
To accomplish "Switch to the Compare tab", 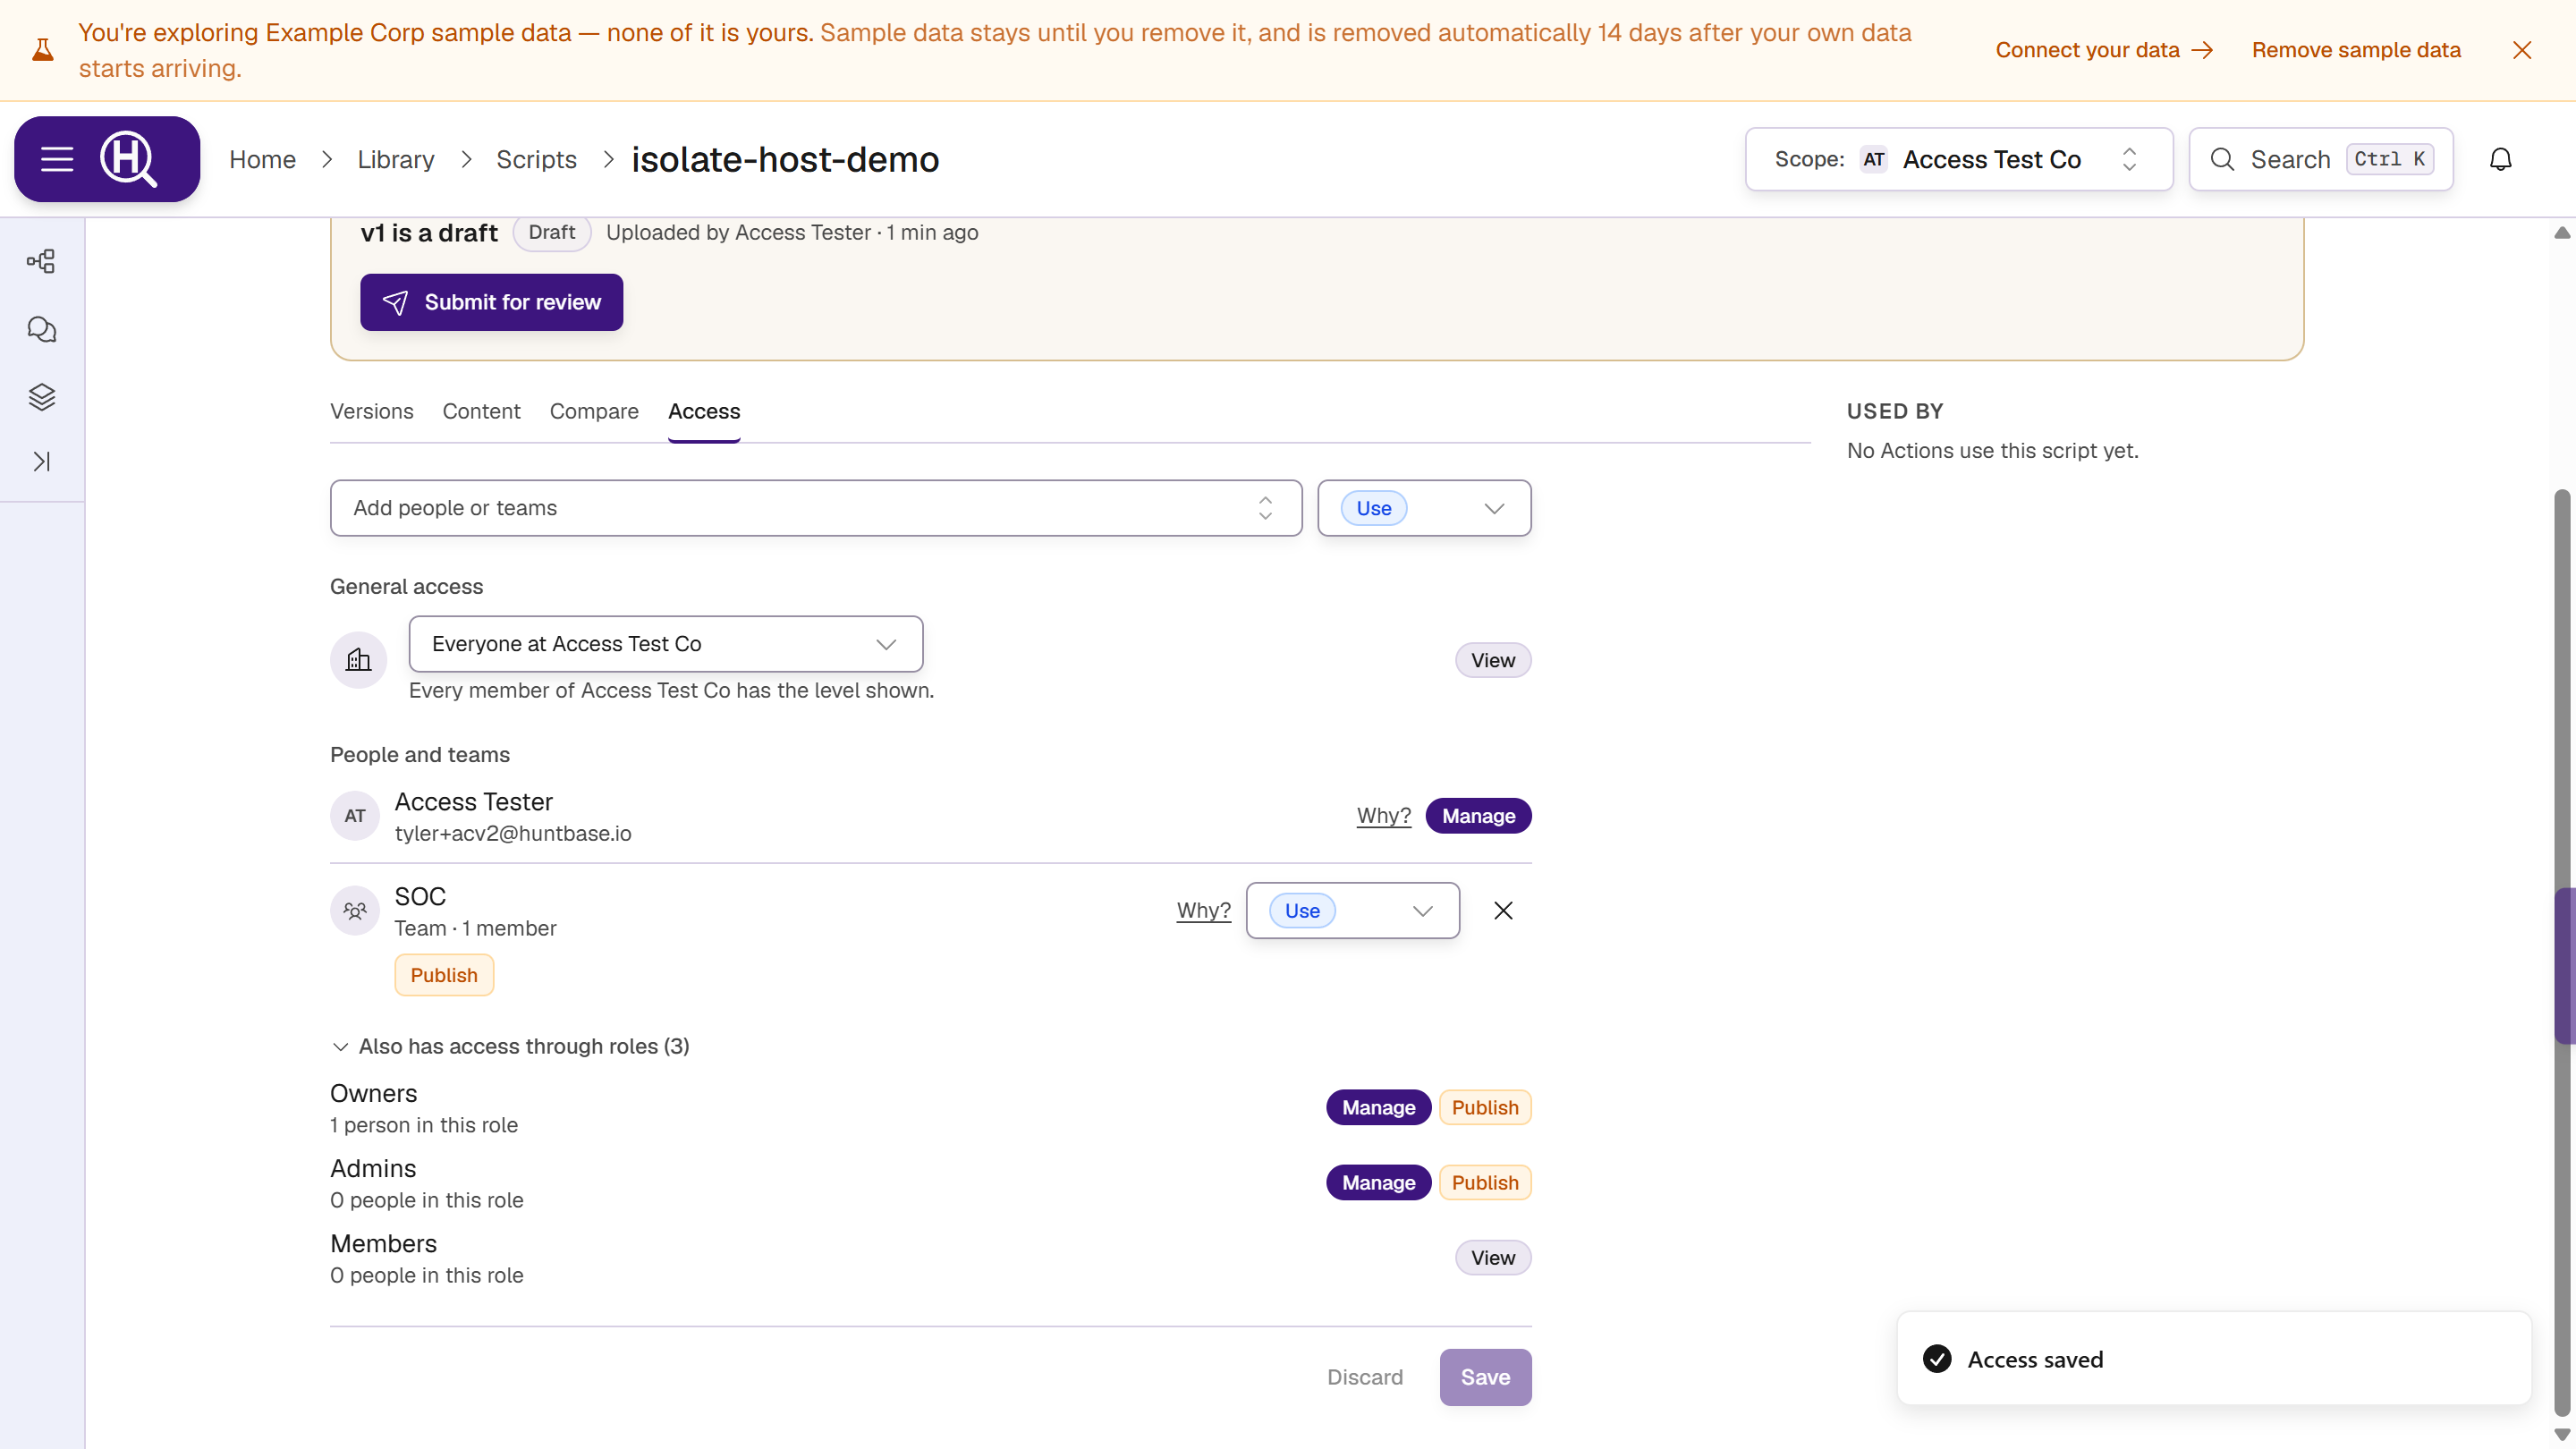I will point(594,411).
